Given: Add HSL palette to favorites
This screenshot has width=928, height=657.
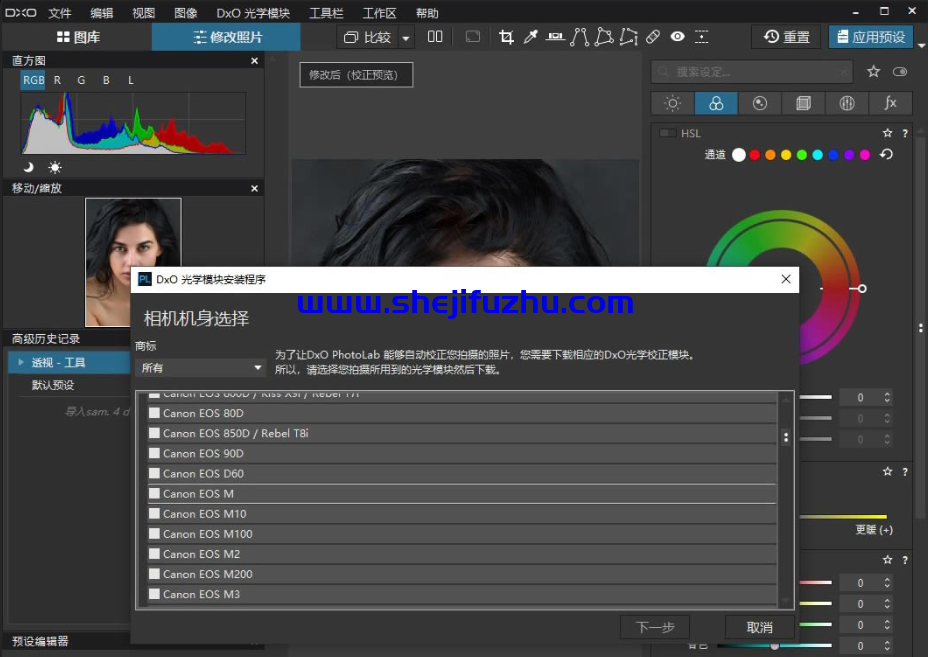Looking at the screenshot, I should 887,133.
